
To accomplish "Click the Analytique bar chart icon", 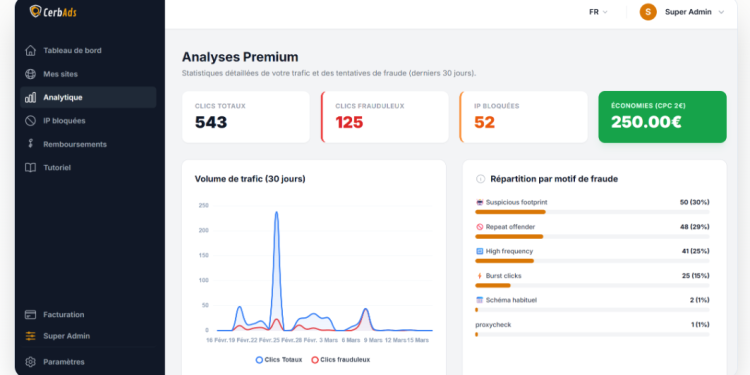I will click(30, 98).
